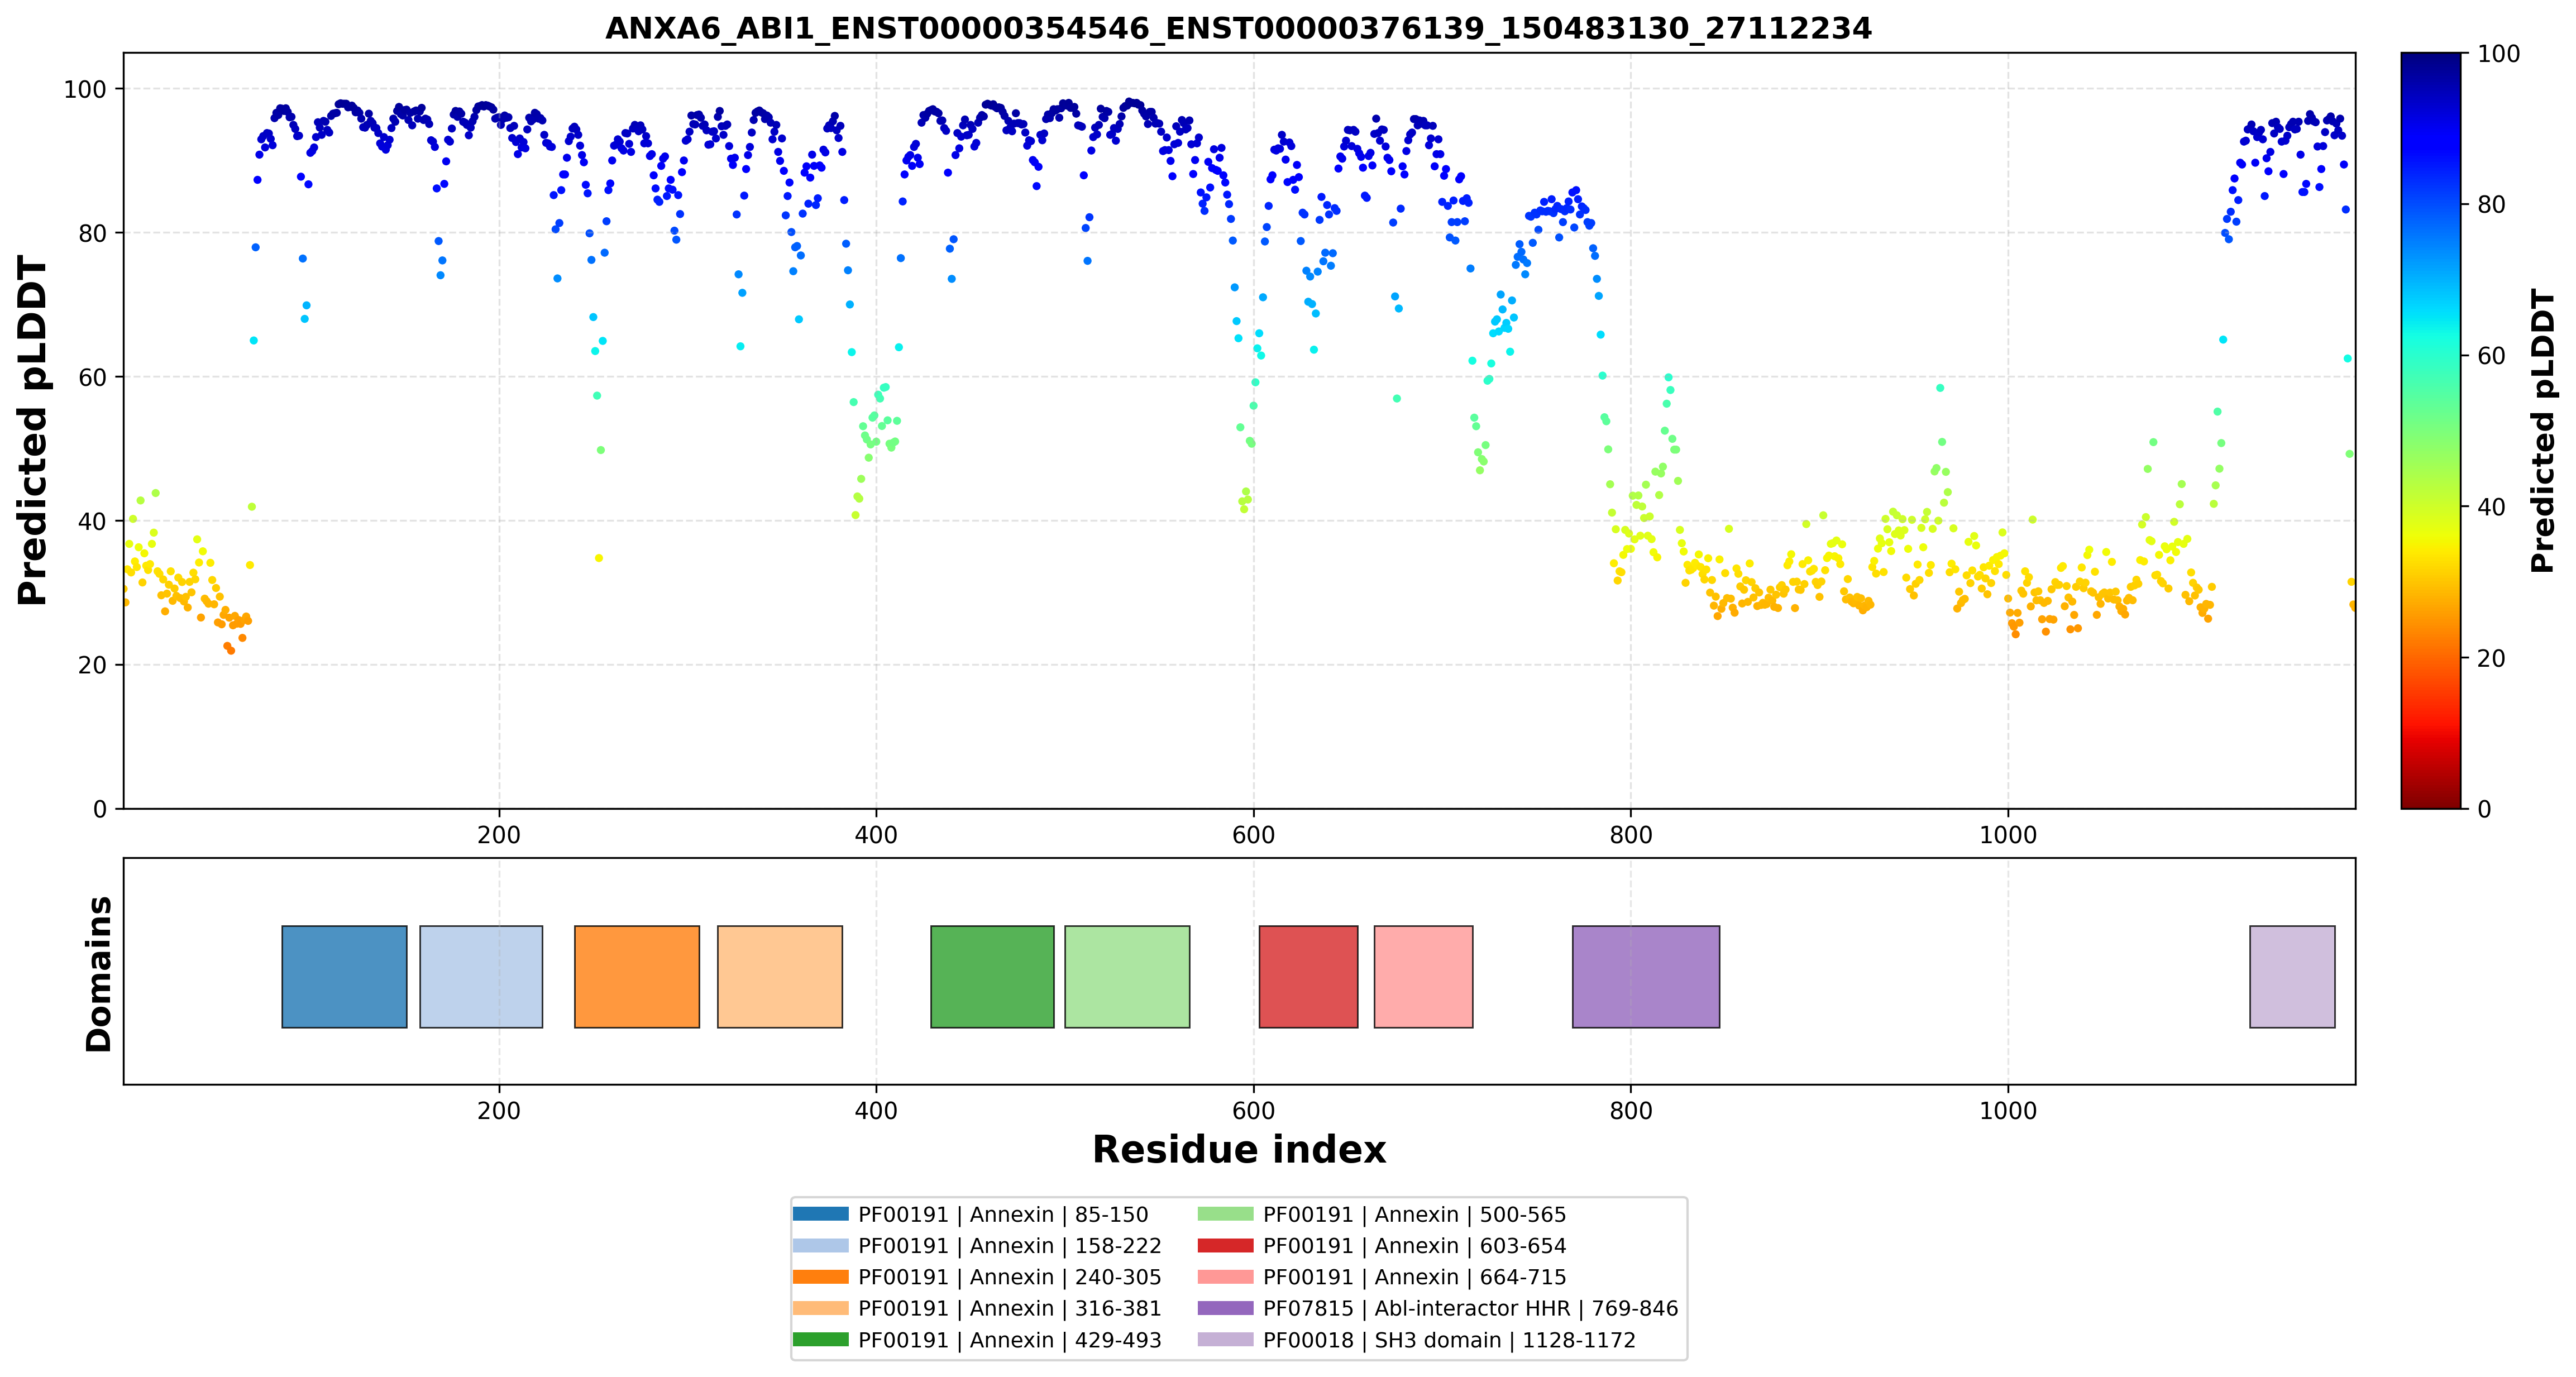2576x1377 pixels.
Task: Select the light green Annexin 500-565 domain box
Action: pos(1127,976)
